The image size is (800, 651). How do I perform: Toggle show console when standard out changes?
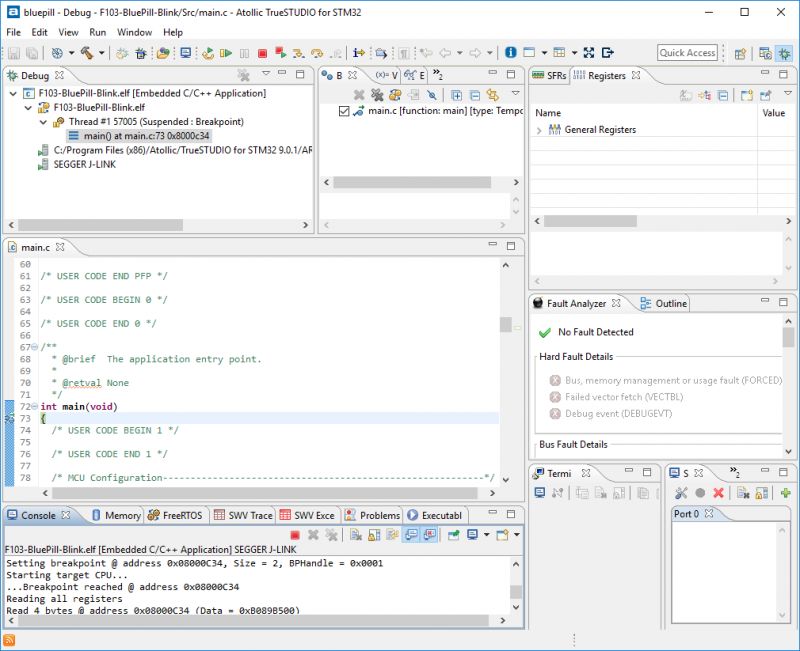click(x=411, y=535)
